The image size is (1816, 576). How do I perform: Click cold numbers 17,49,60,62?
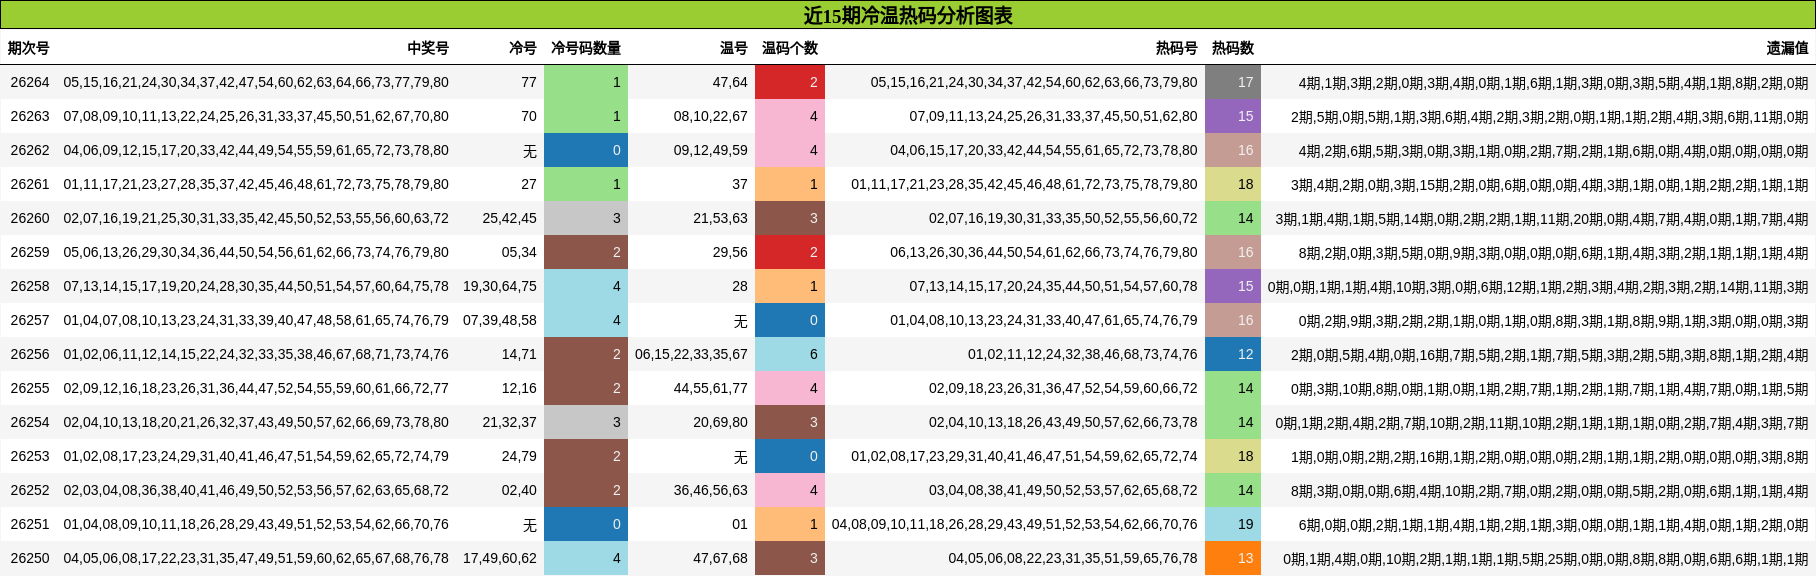(x=500, y=558)
